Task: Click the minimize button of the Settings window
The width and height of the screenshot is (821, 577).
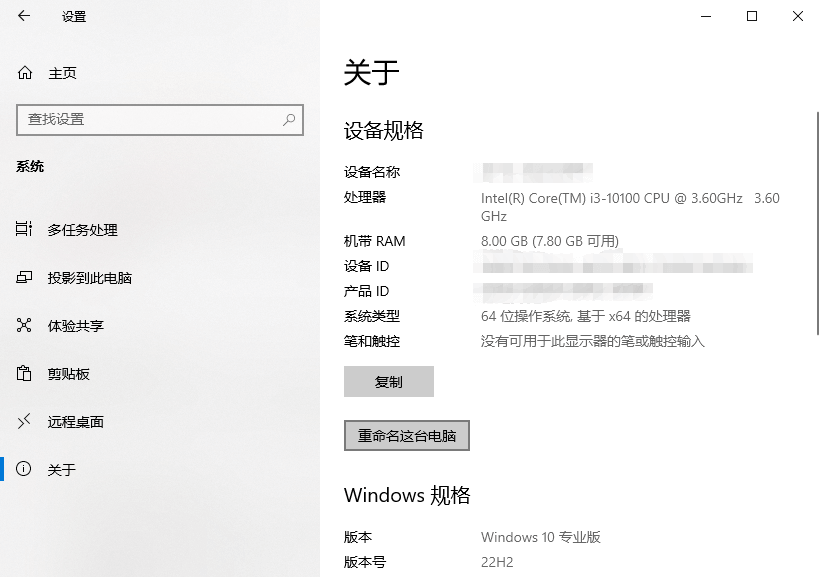Action: [706, 17]
